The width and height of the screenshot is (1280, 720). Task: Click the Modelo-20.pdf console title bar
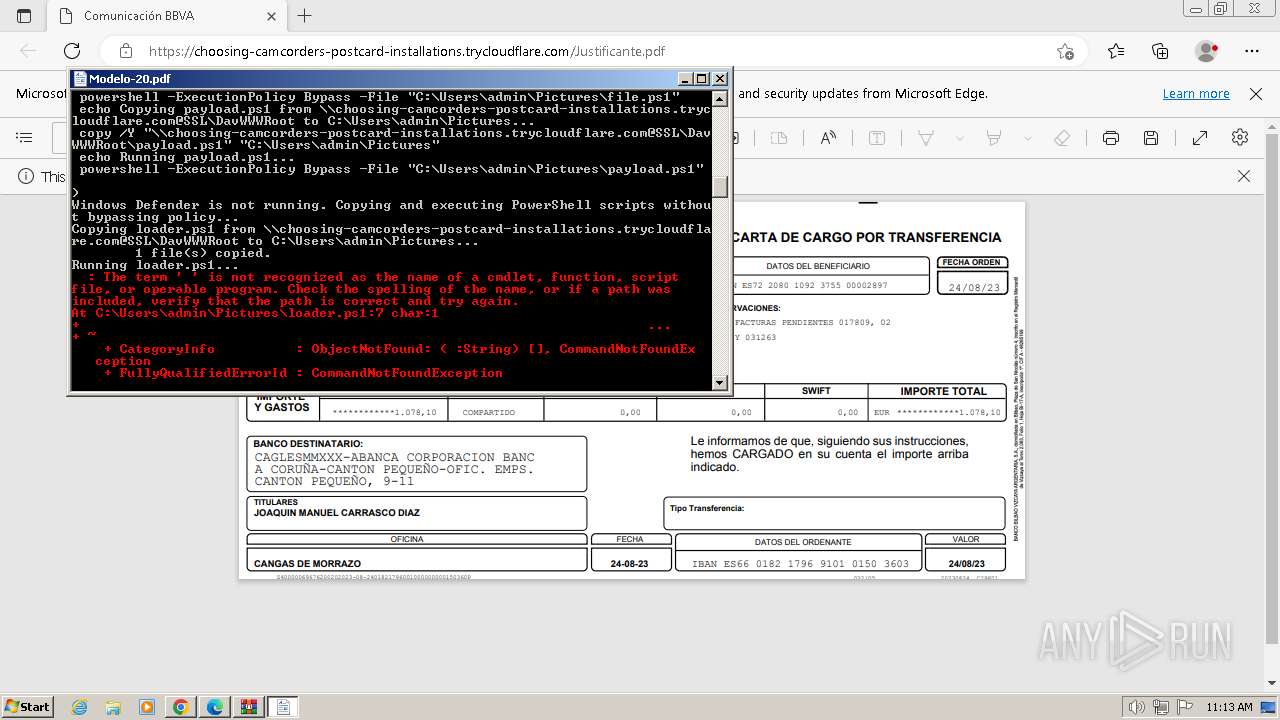[400, 79]
